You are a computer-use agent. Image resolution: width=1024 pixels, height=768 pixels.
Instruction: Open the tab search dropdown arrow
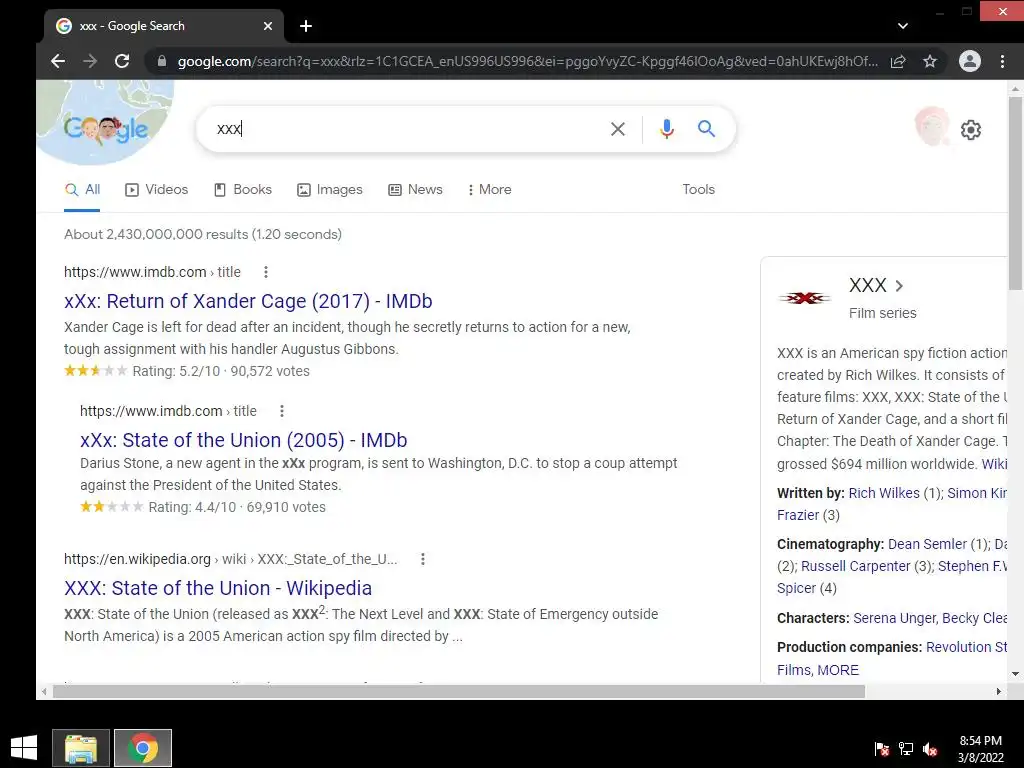[903, 26]
